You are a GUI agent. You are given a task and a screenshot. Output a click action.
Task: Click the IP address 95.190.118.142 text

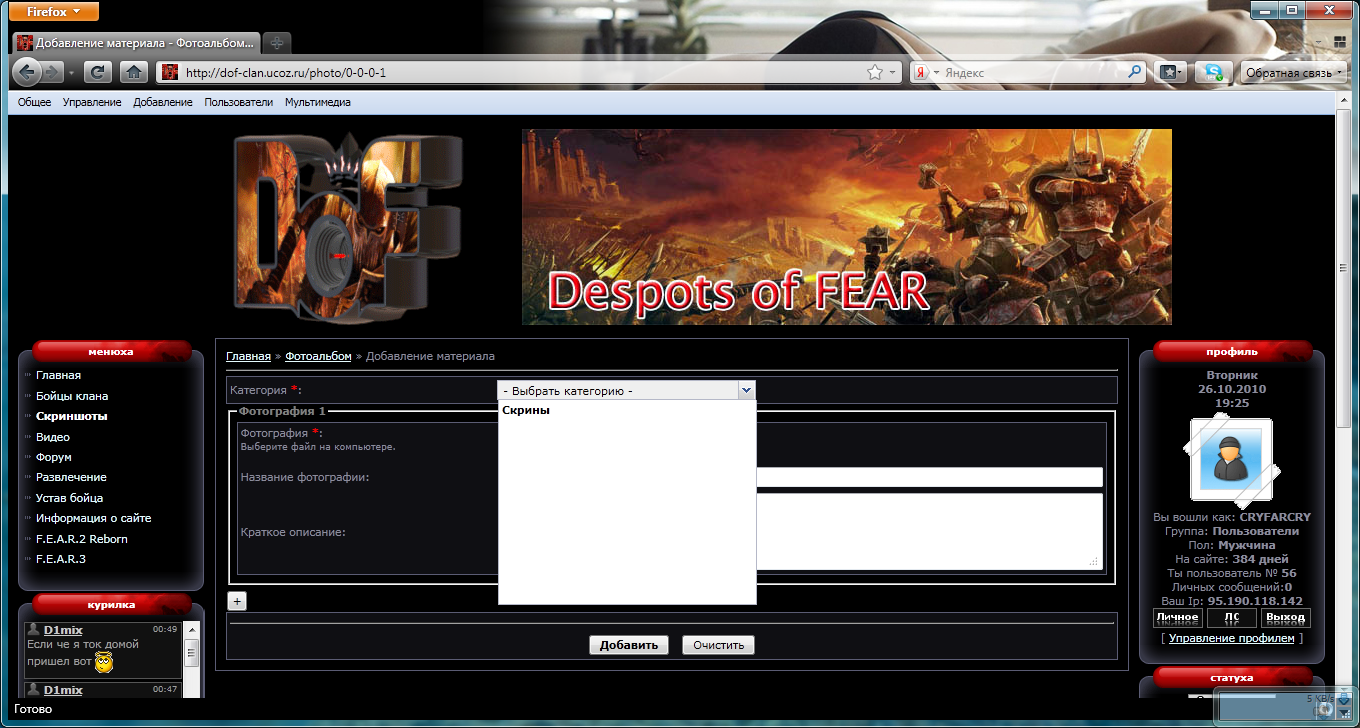point(1255,601)
